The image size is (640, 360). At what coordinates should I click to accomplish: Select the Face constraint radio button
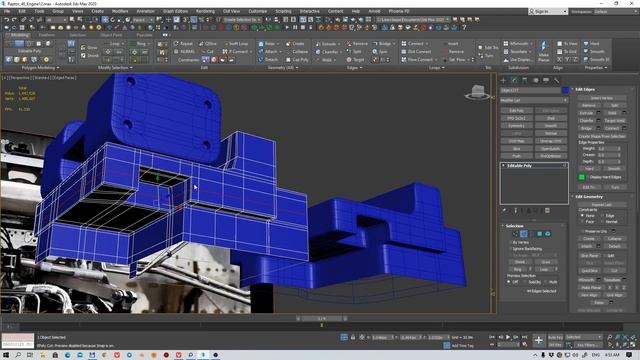click(x=582, y=222)
